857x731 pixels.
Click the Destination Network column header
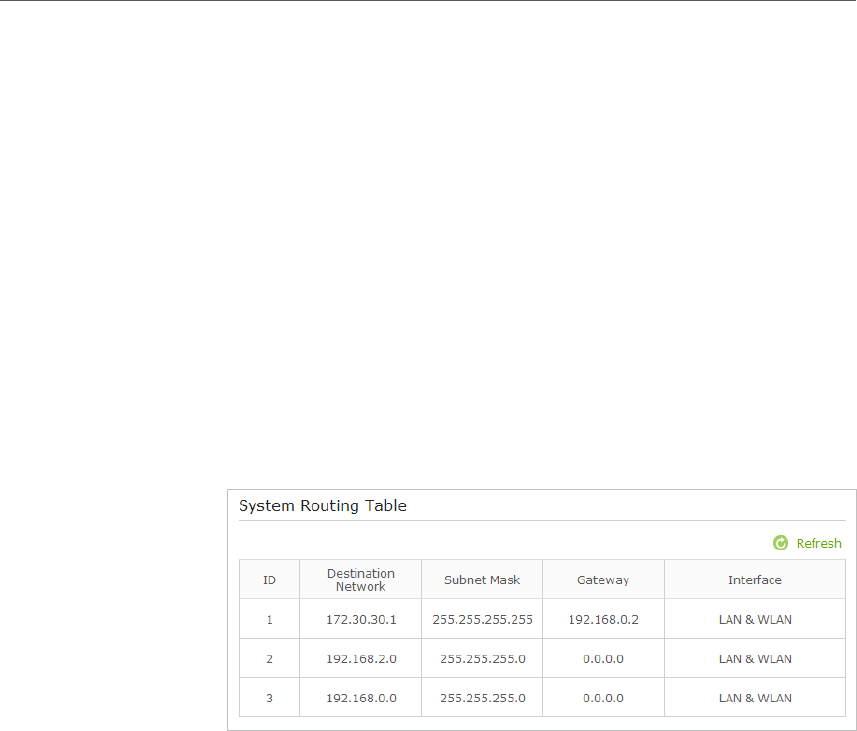361,580
